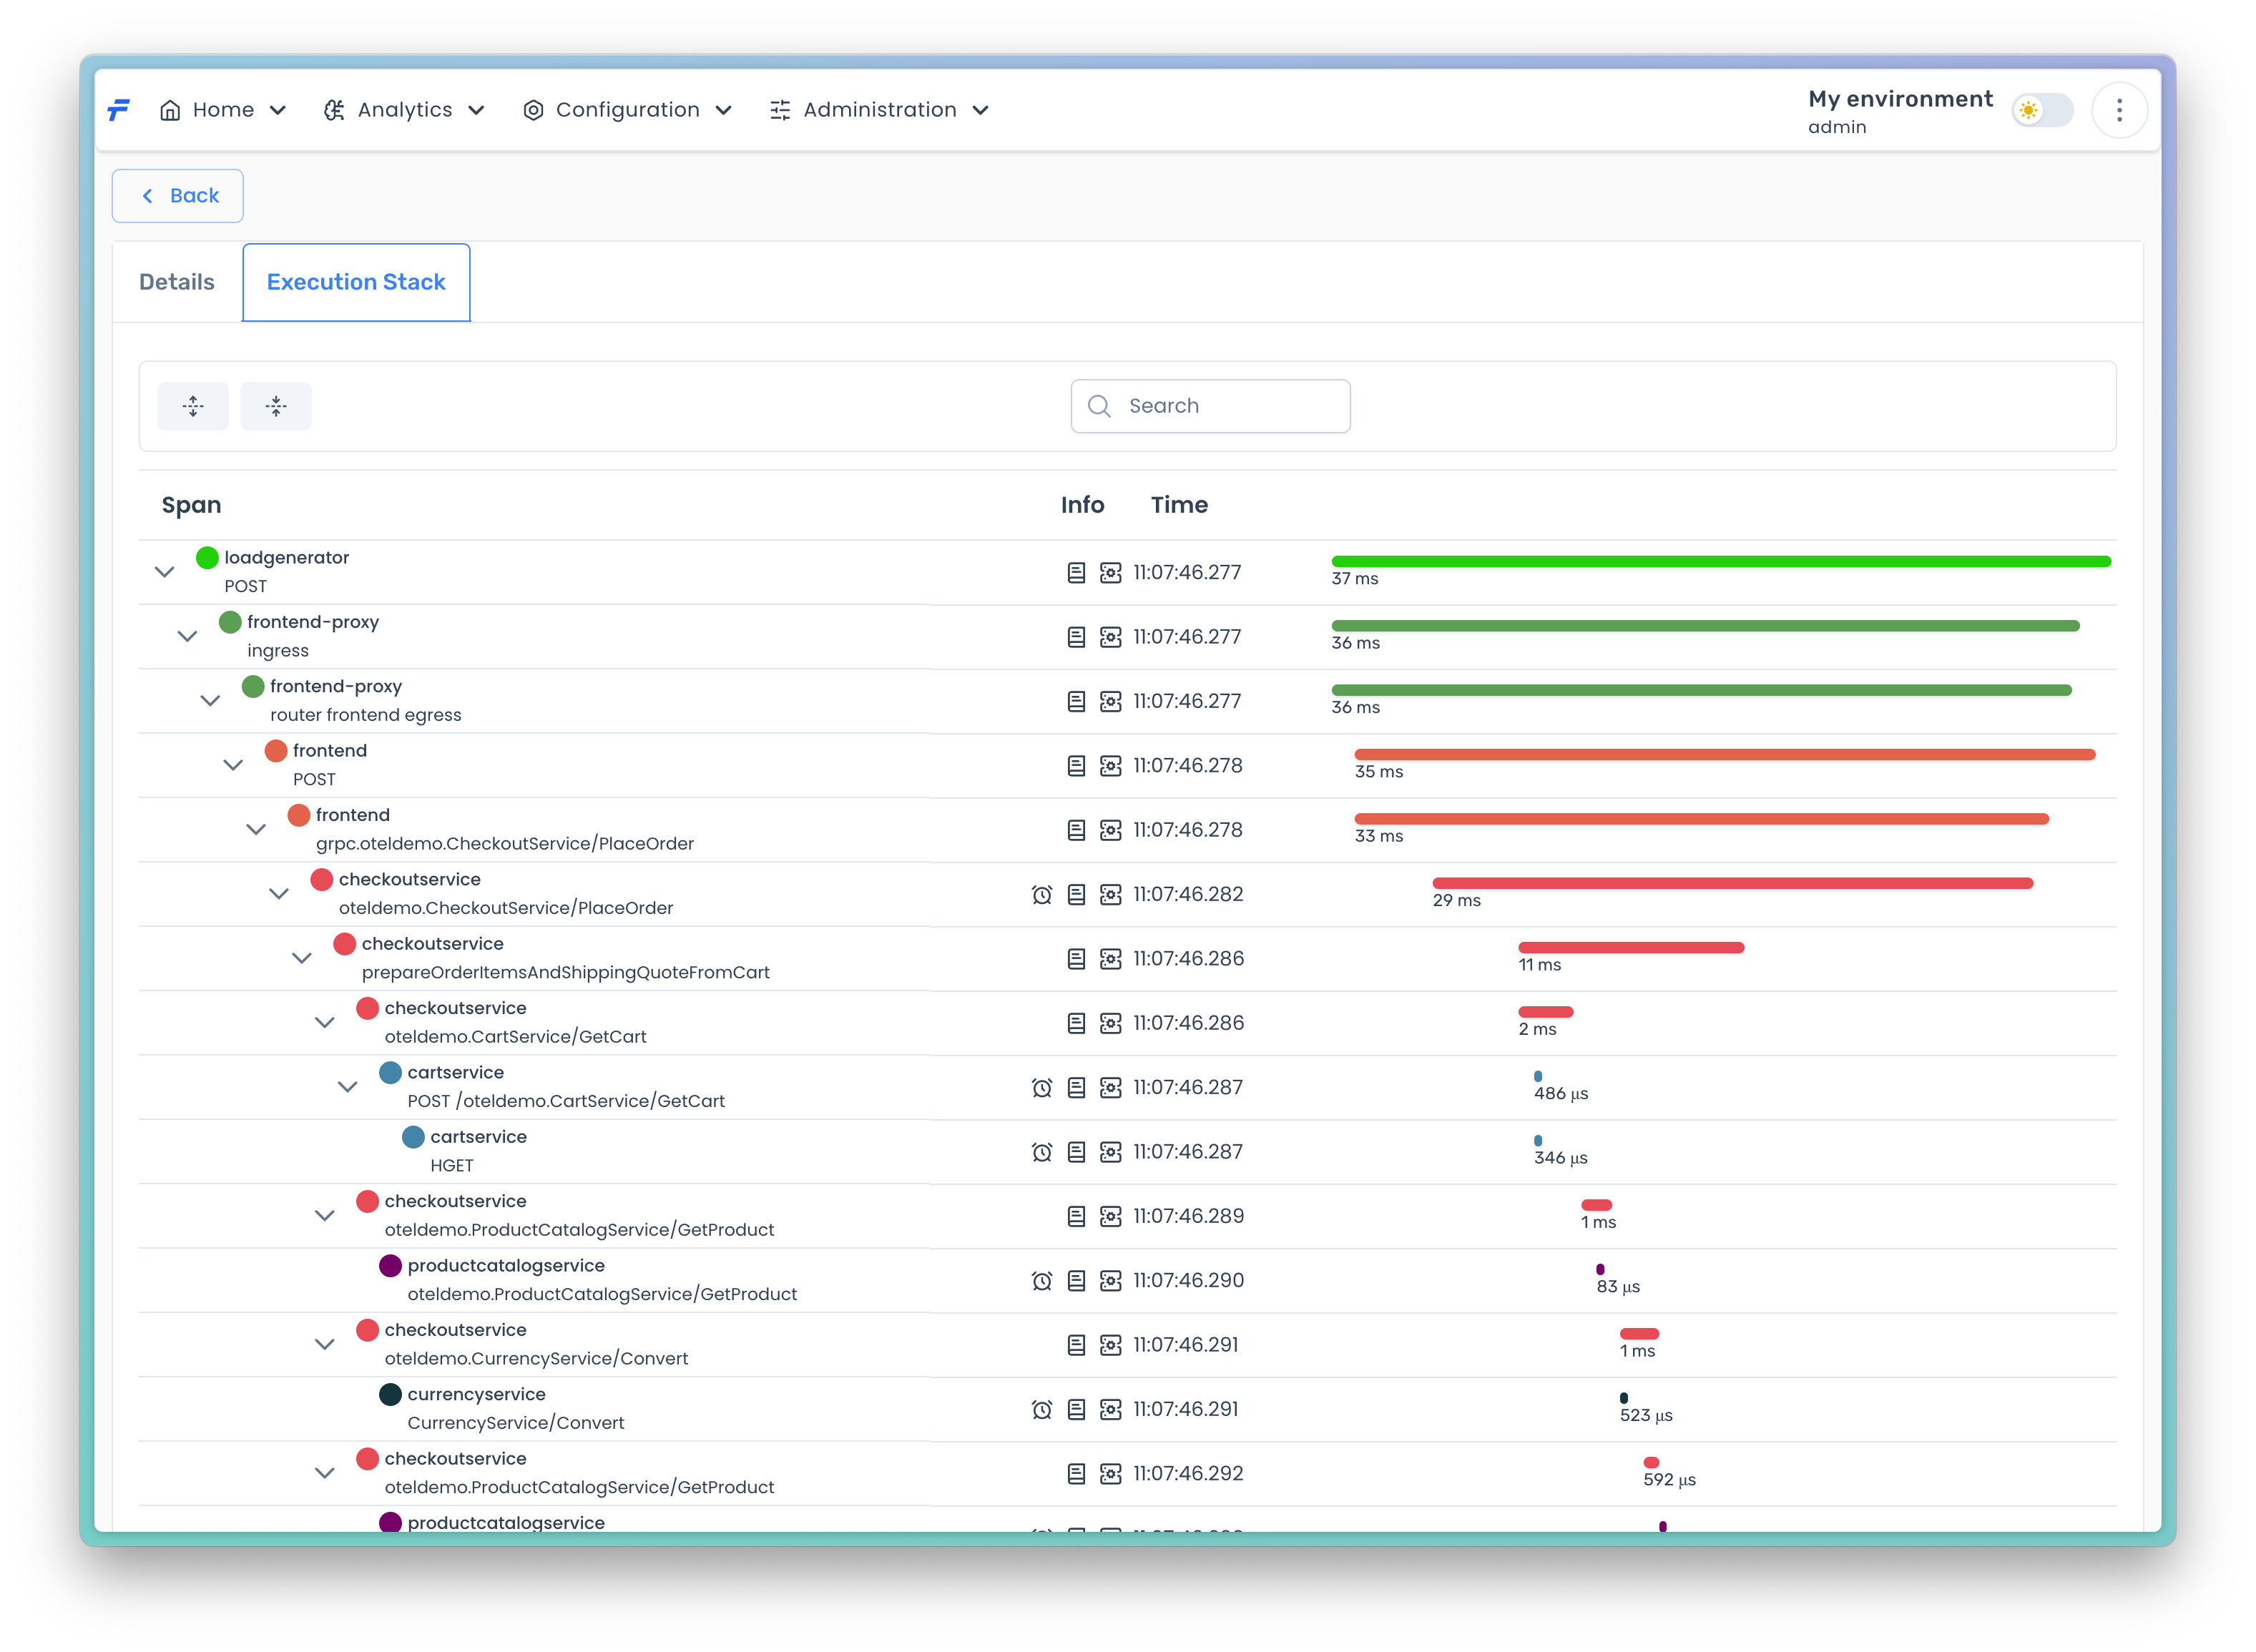Click the expand all spans icon button

coord(193,406)
